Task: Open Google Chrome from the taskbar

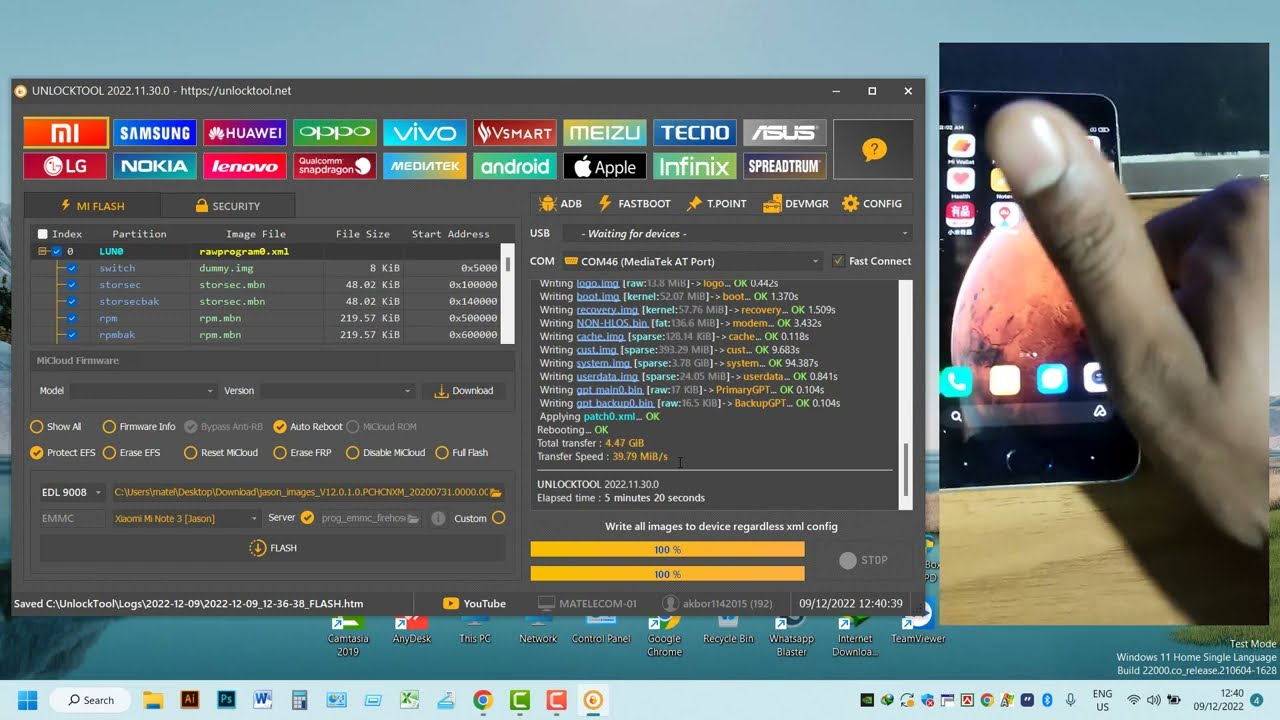Action: [483, 700]
